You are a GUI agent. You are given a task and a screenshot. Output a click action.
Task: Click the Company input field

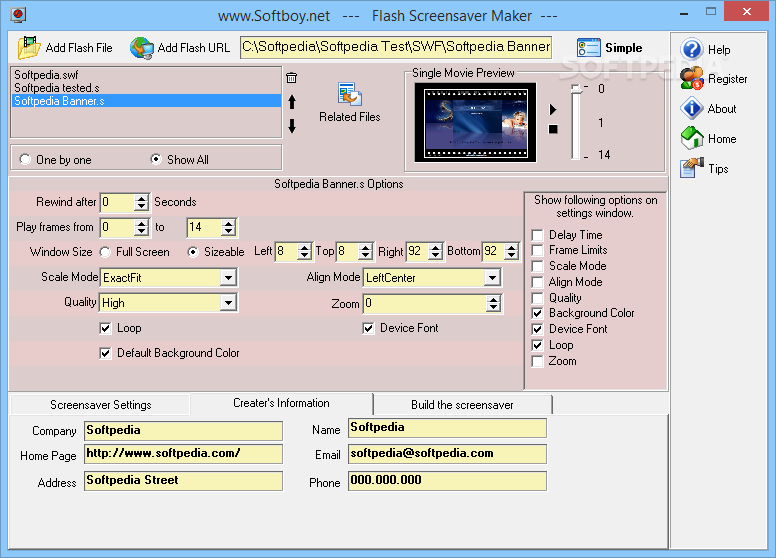point(183,430)
